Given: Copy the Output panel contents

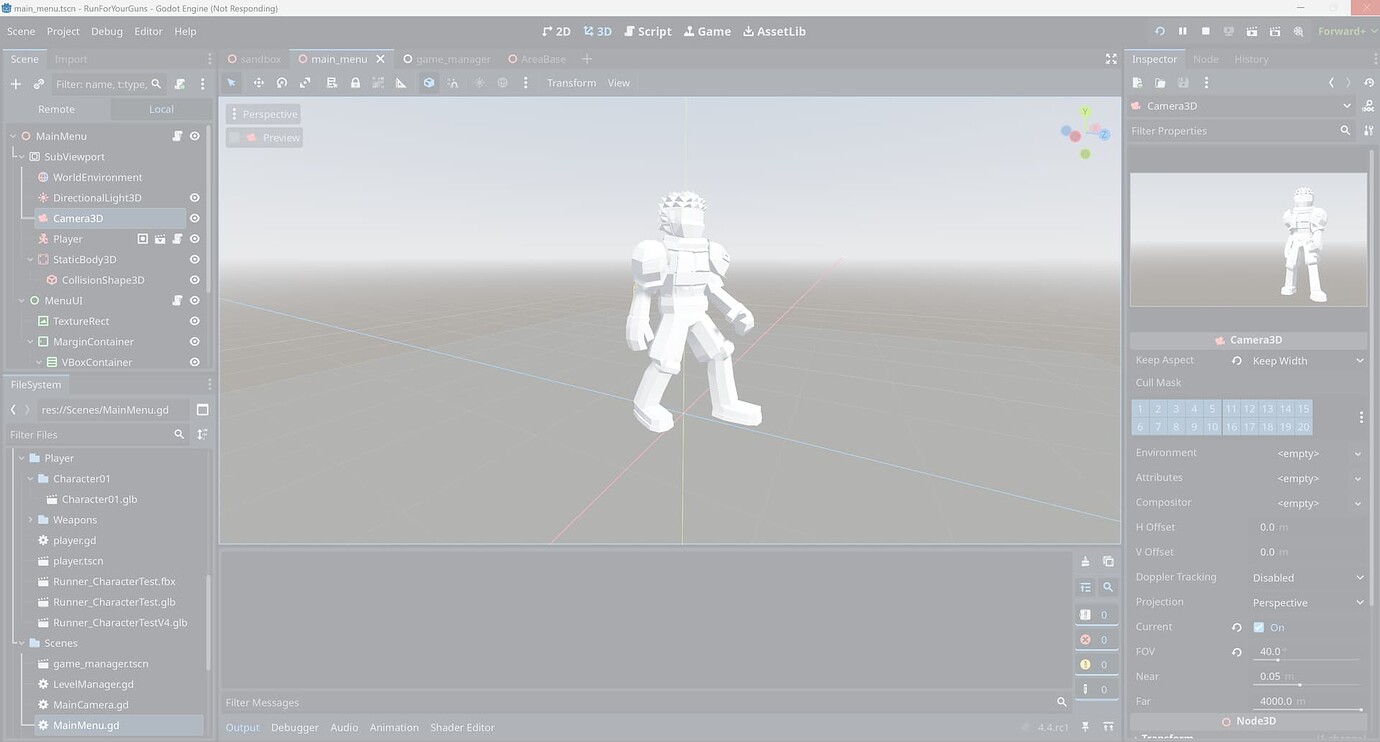Looking at the screenshot, I should pyautogui.click(x=1108, y=561).
